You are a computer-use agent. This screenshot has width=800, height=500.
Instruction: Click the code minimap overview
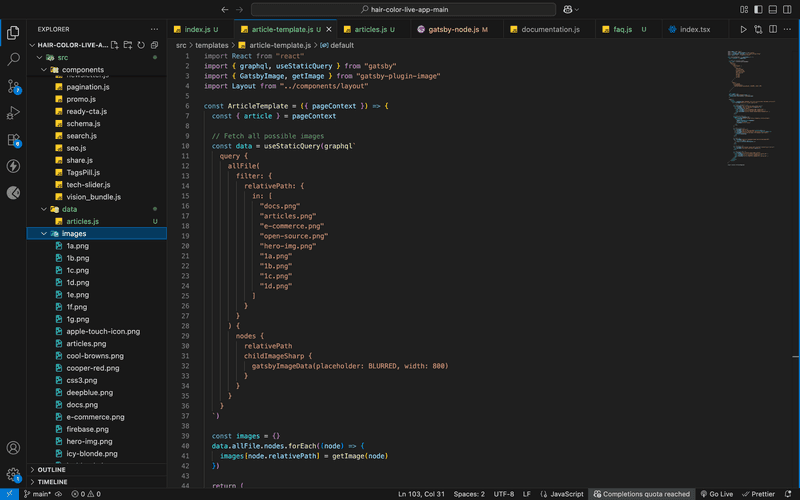click(753, 107)
